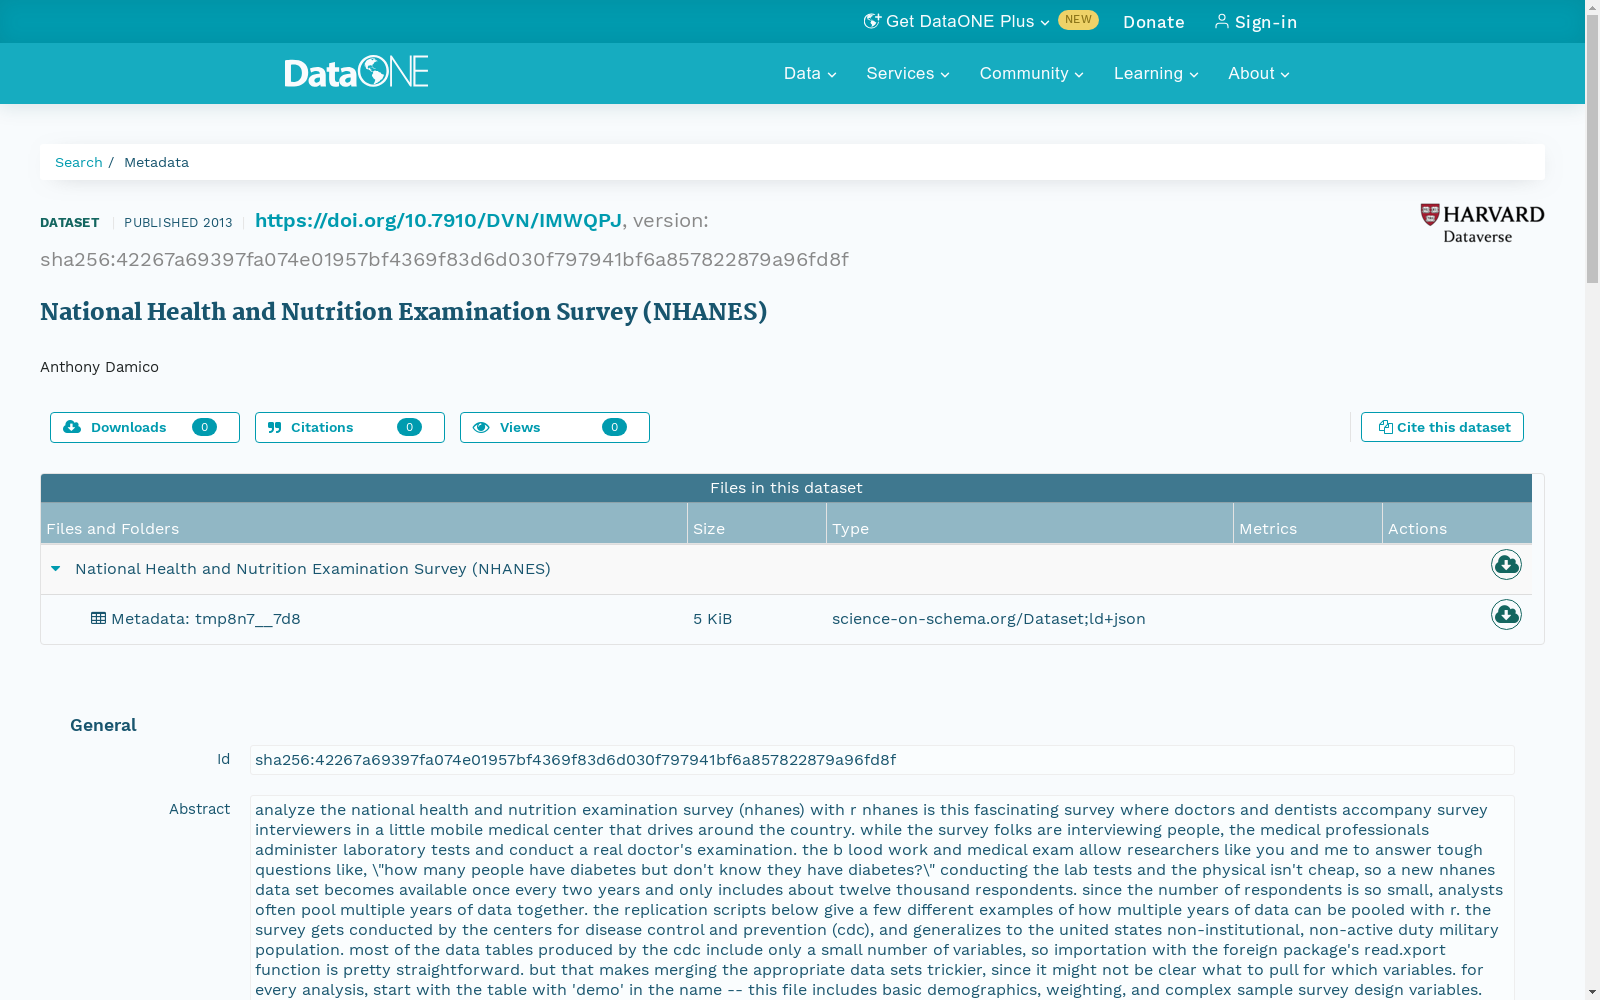This screenshot has height=1000, width=1600.
Task: Download the whole NHANES dataset package
Action: (x=1506, y=565)
